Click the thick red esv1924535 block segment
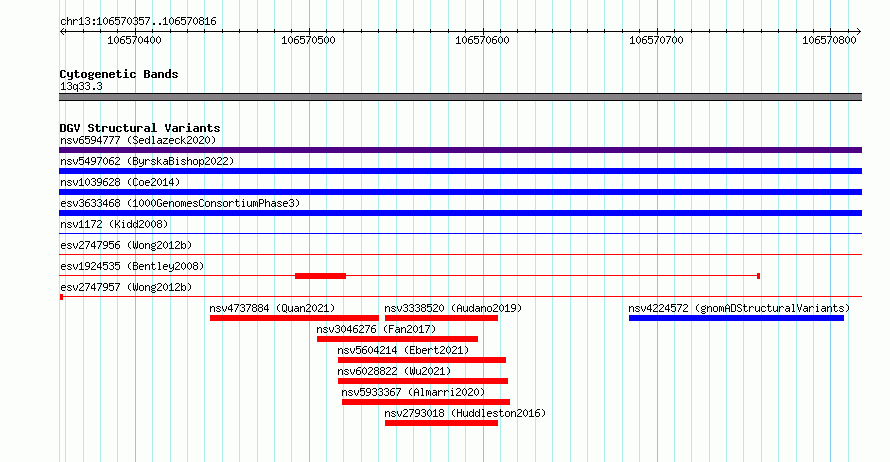This screenshot has height=462, width=890. (x=320, y=276)
